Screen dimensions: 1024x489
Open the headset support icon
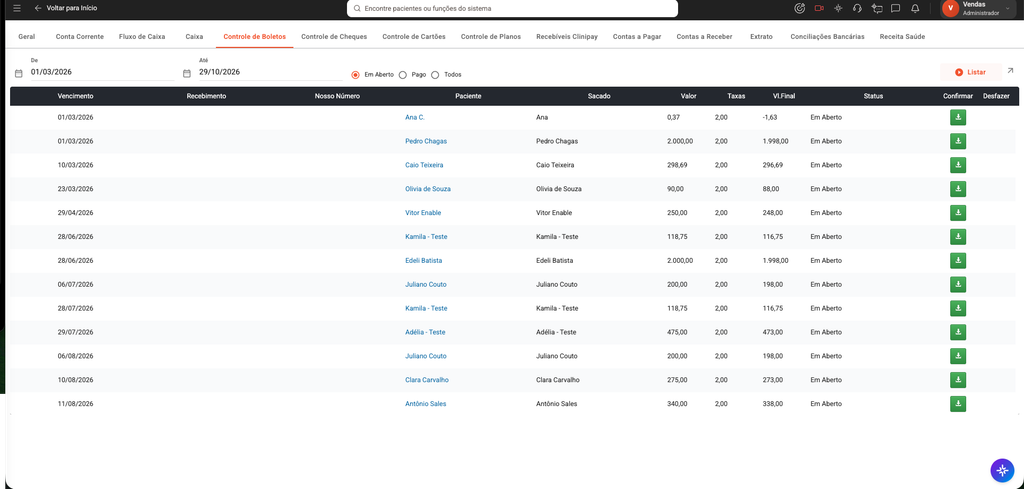857,8
